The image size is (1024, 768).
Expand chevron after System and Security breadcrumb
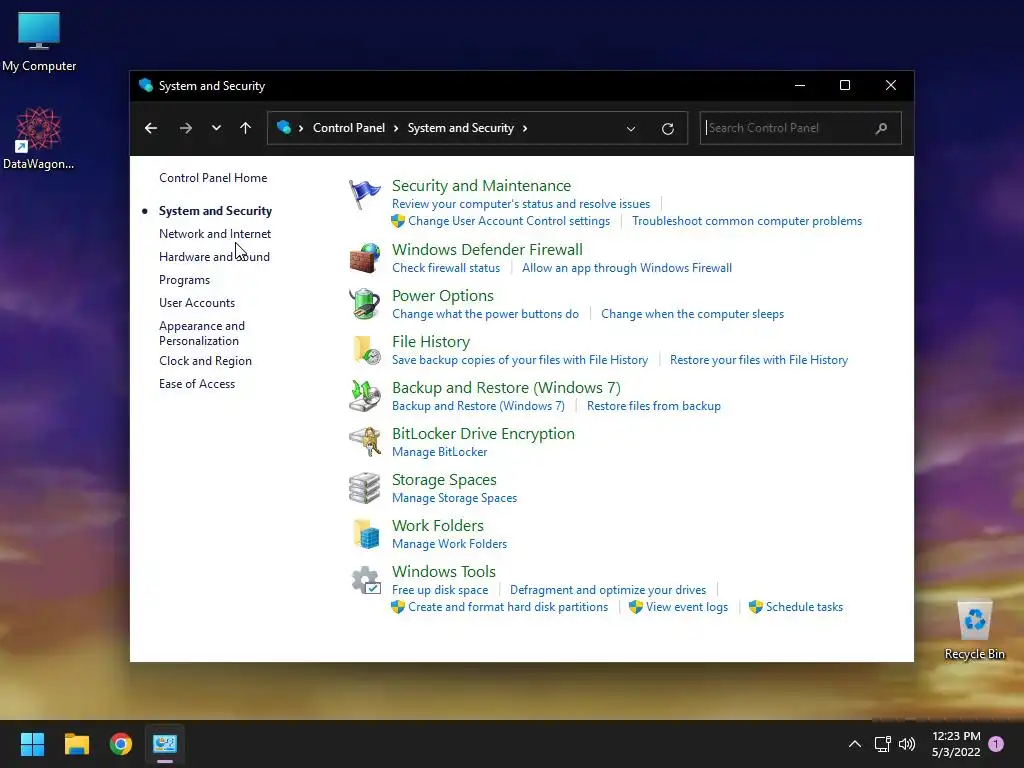click(524, 128)
